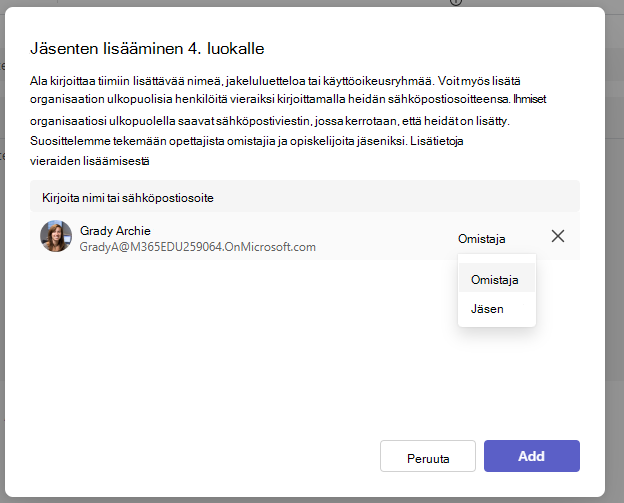Click the heading Jäsenten lisääminen 4. luokalle
Image resolution: width=624 pixels, height=503 pixels.
point(147,49)
